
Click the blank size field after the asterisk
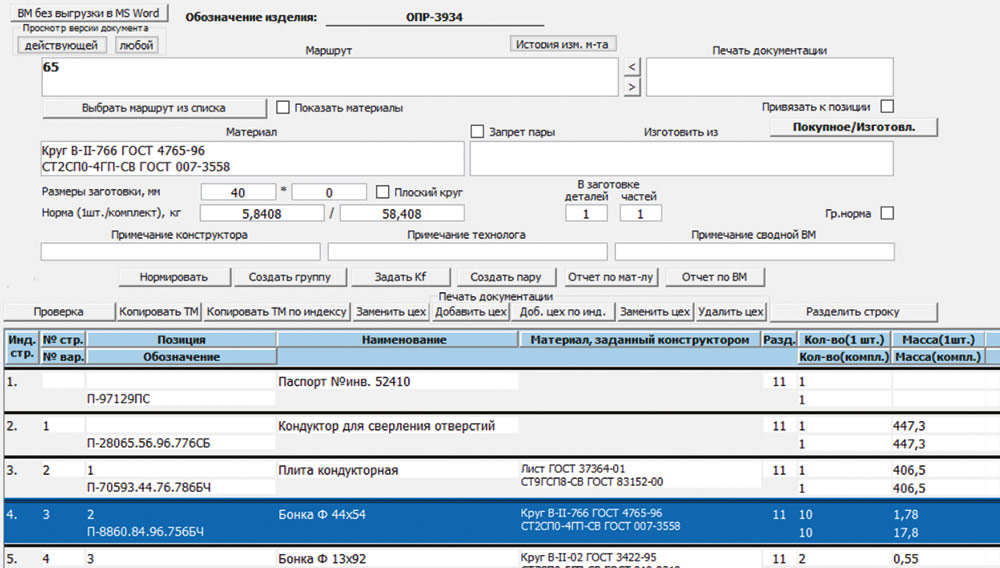pyautogui.click(x=329, y=192)
